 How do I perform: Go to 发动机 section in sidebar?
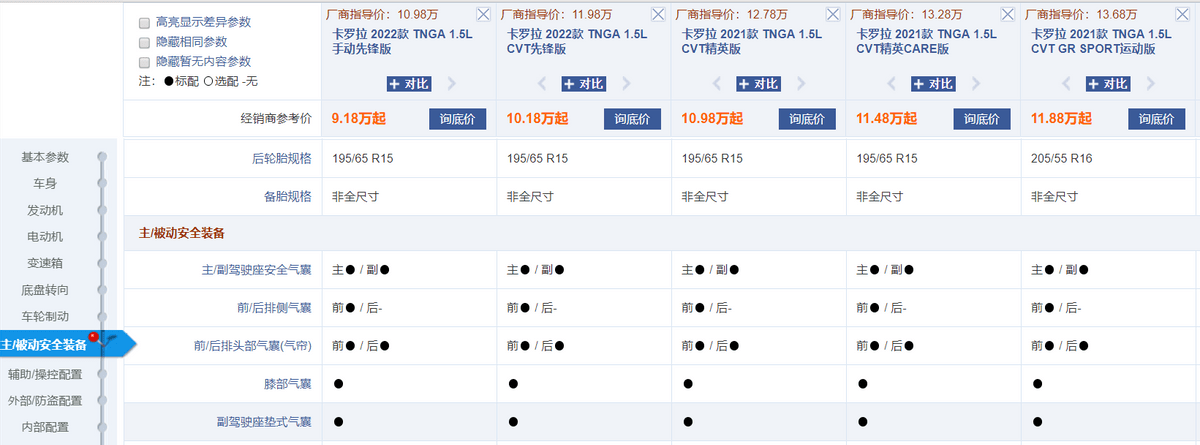coord(46,211)
